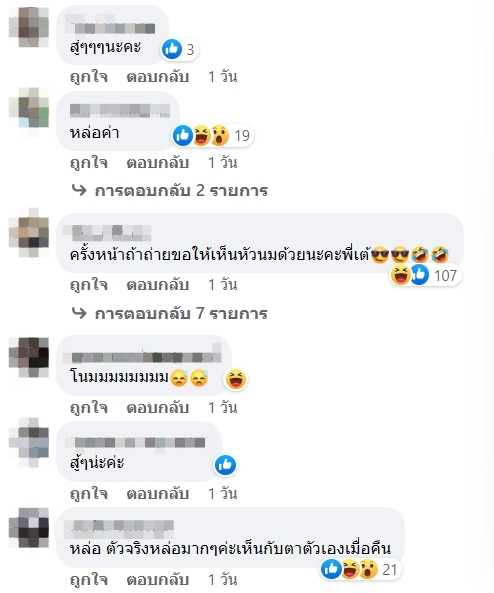Open the reaction count 3 on the first comment
The image size is (494, 593).
pyautogui.click(x=180, y=49)
